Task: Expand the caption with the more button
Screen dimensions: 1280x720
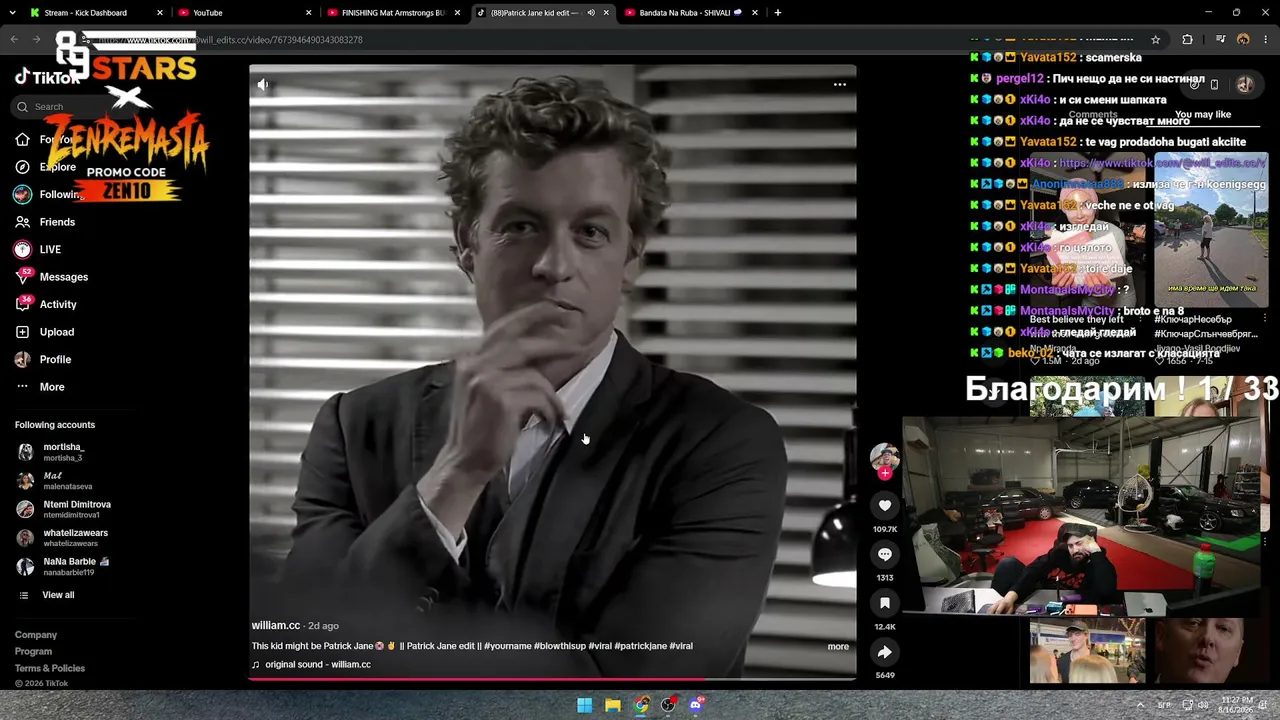Action: pyautogui.click(x=838, y=647)
